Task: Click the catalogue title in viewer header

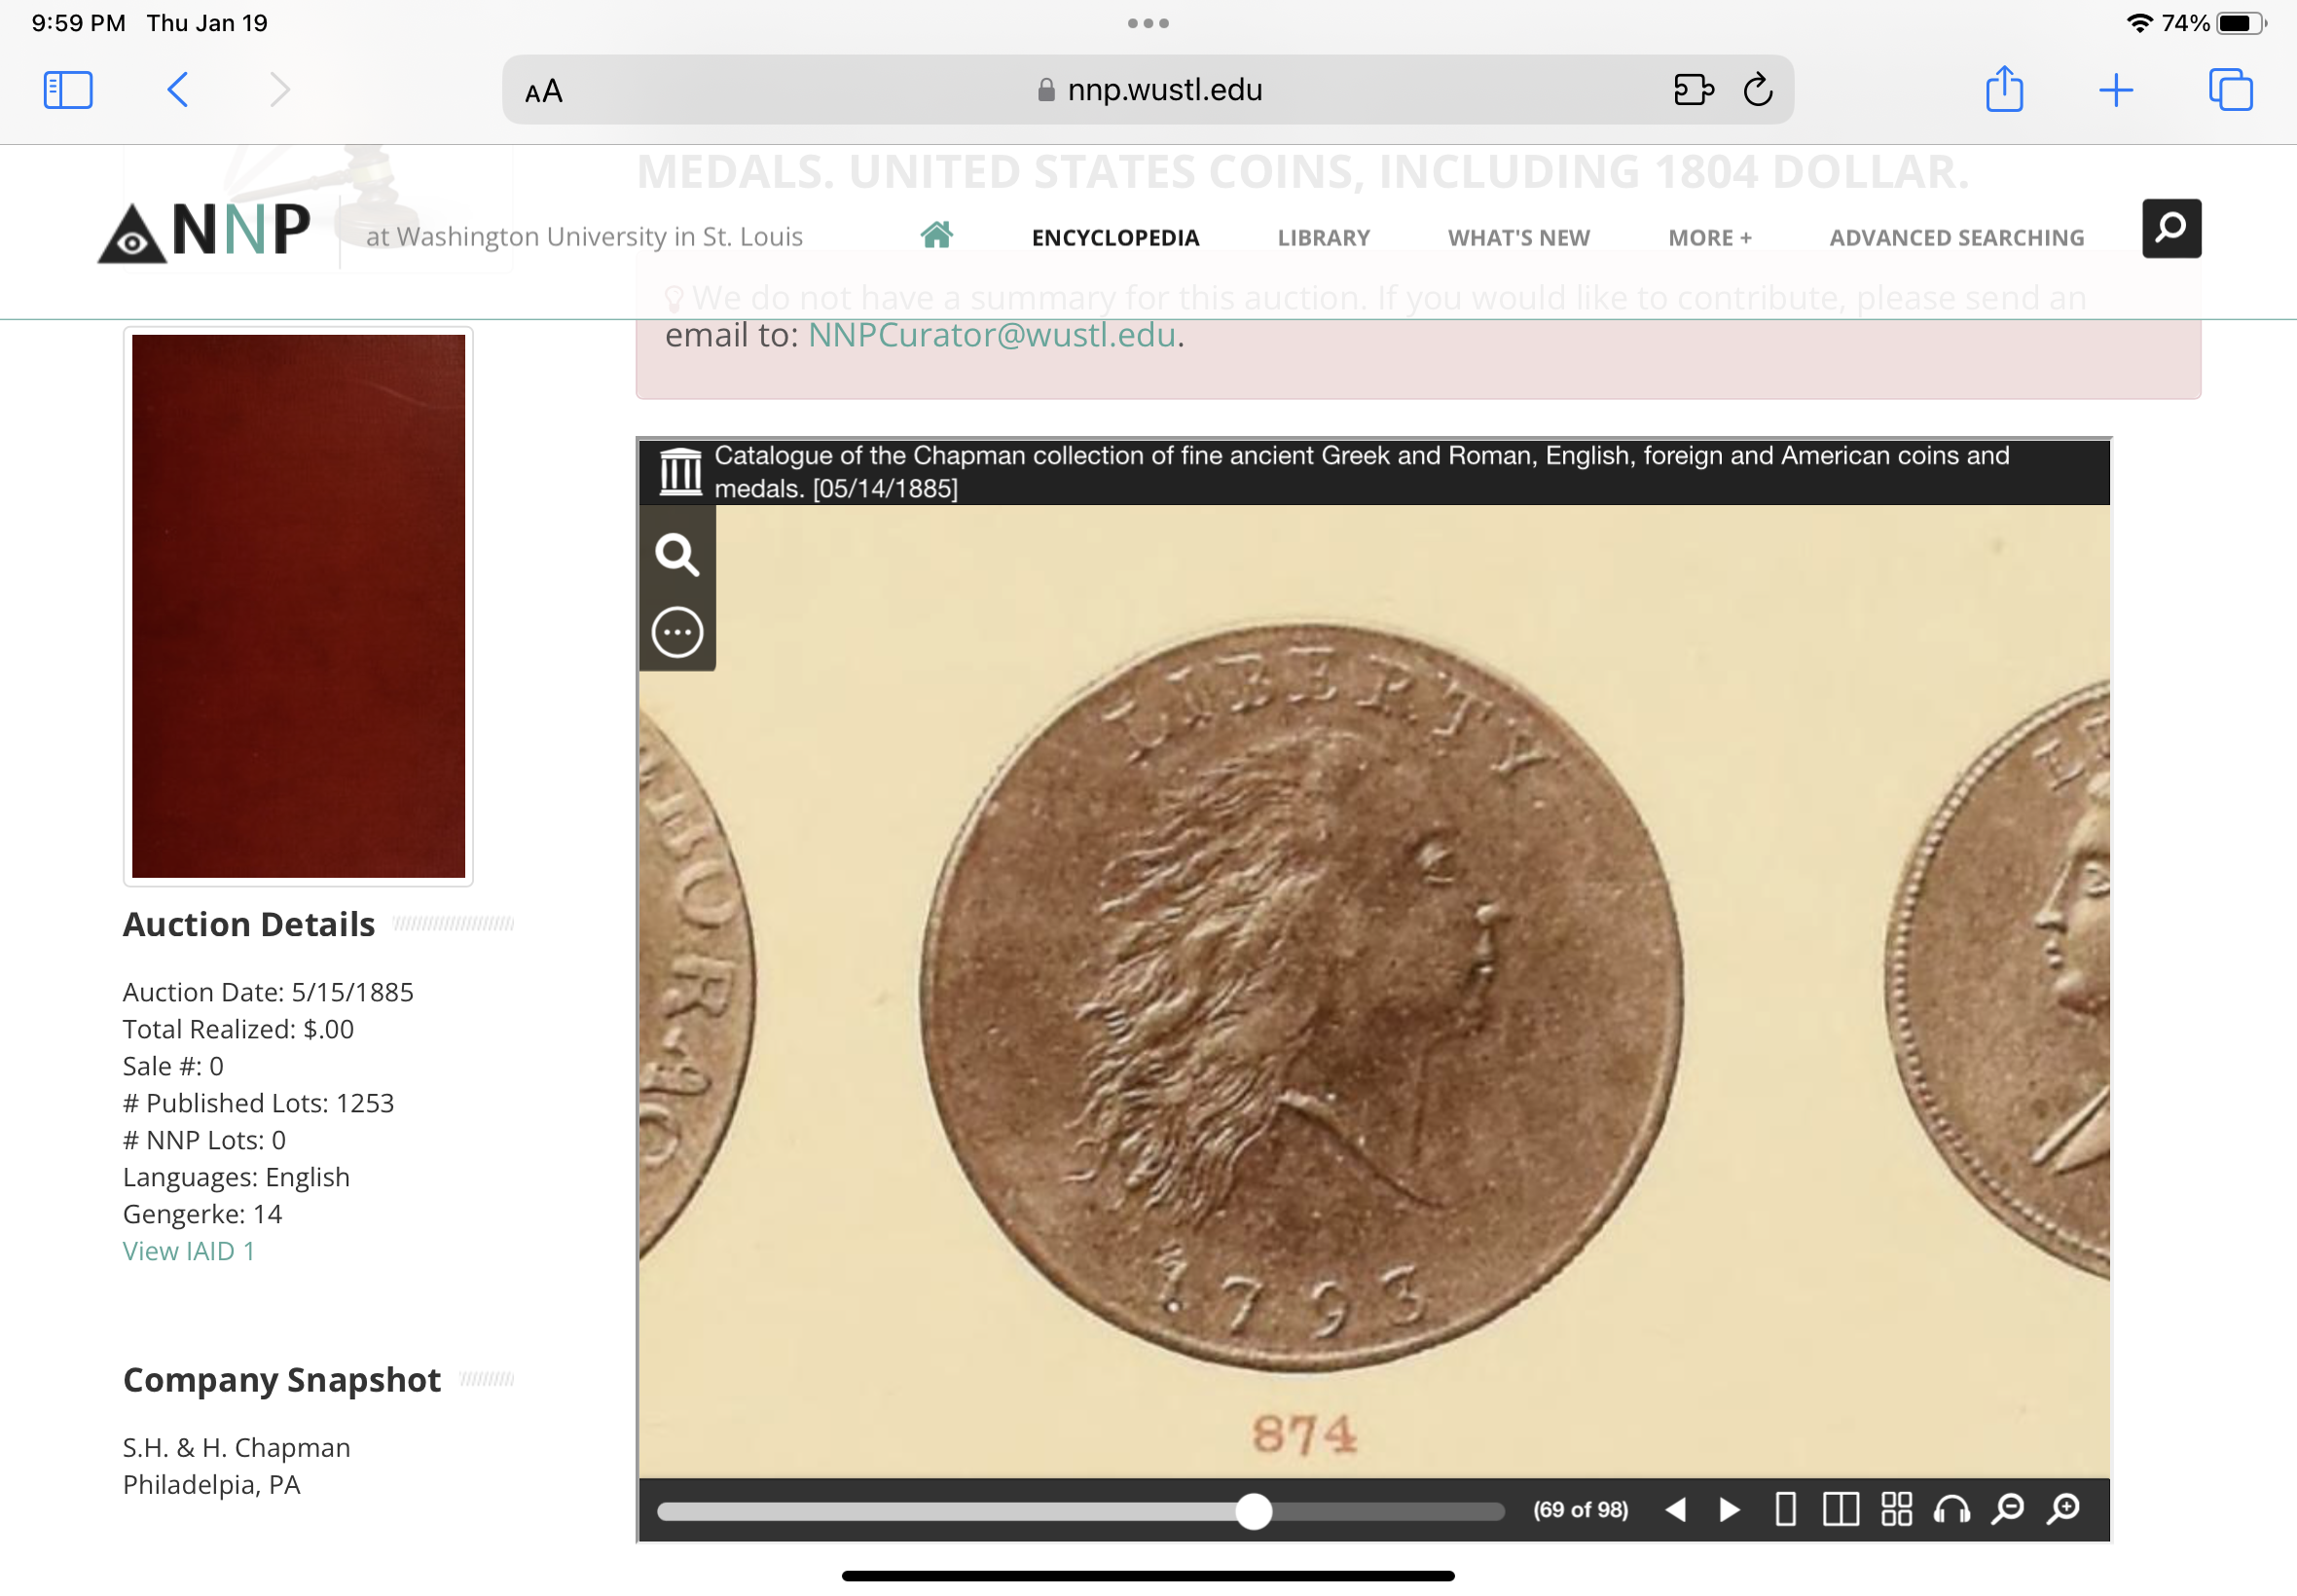Action: point(1361,472)
